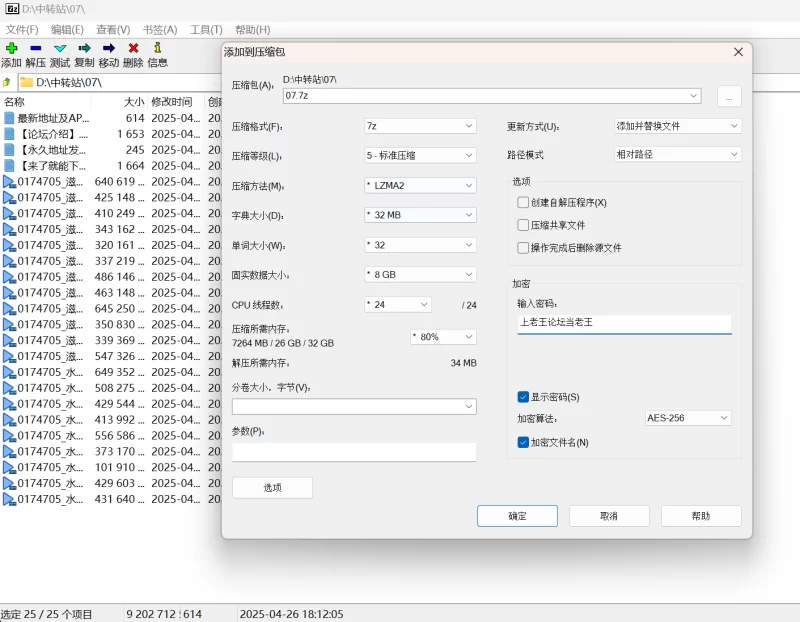Click the up-folder icon beside address bar
Screen dimensions: 800x622
click(8, 82)
